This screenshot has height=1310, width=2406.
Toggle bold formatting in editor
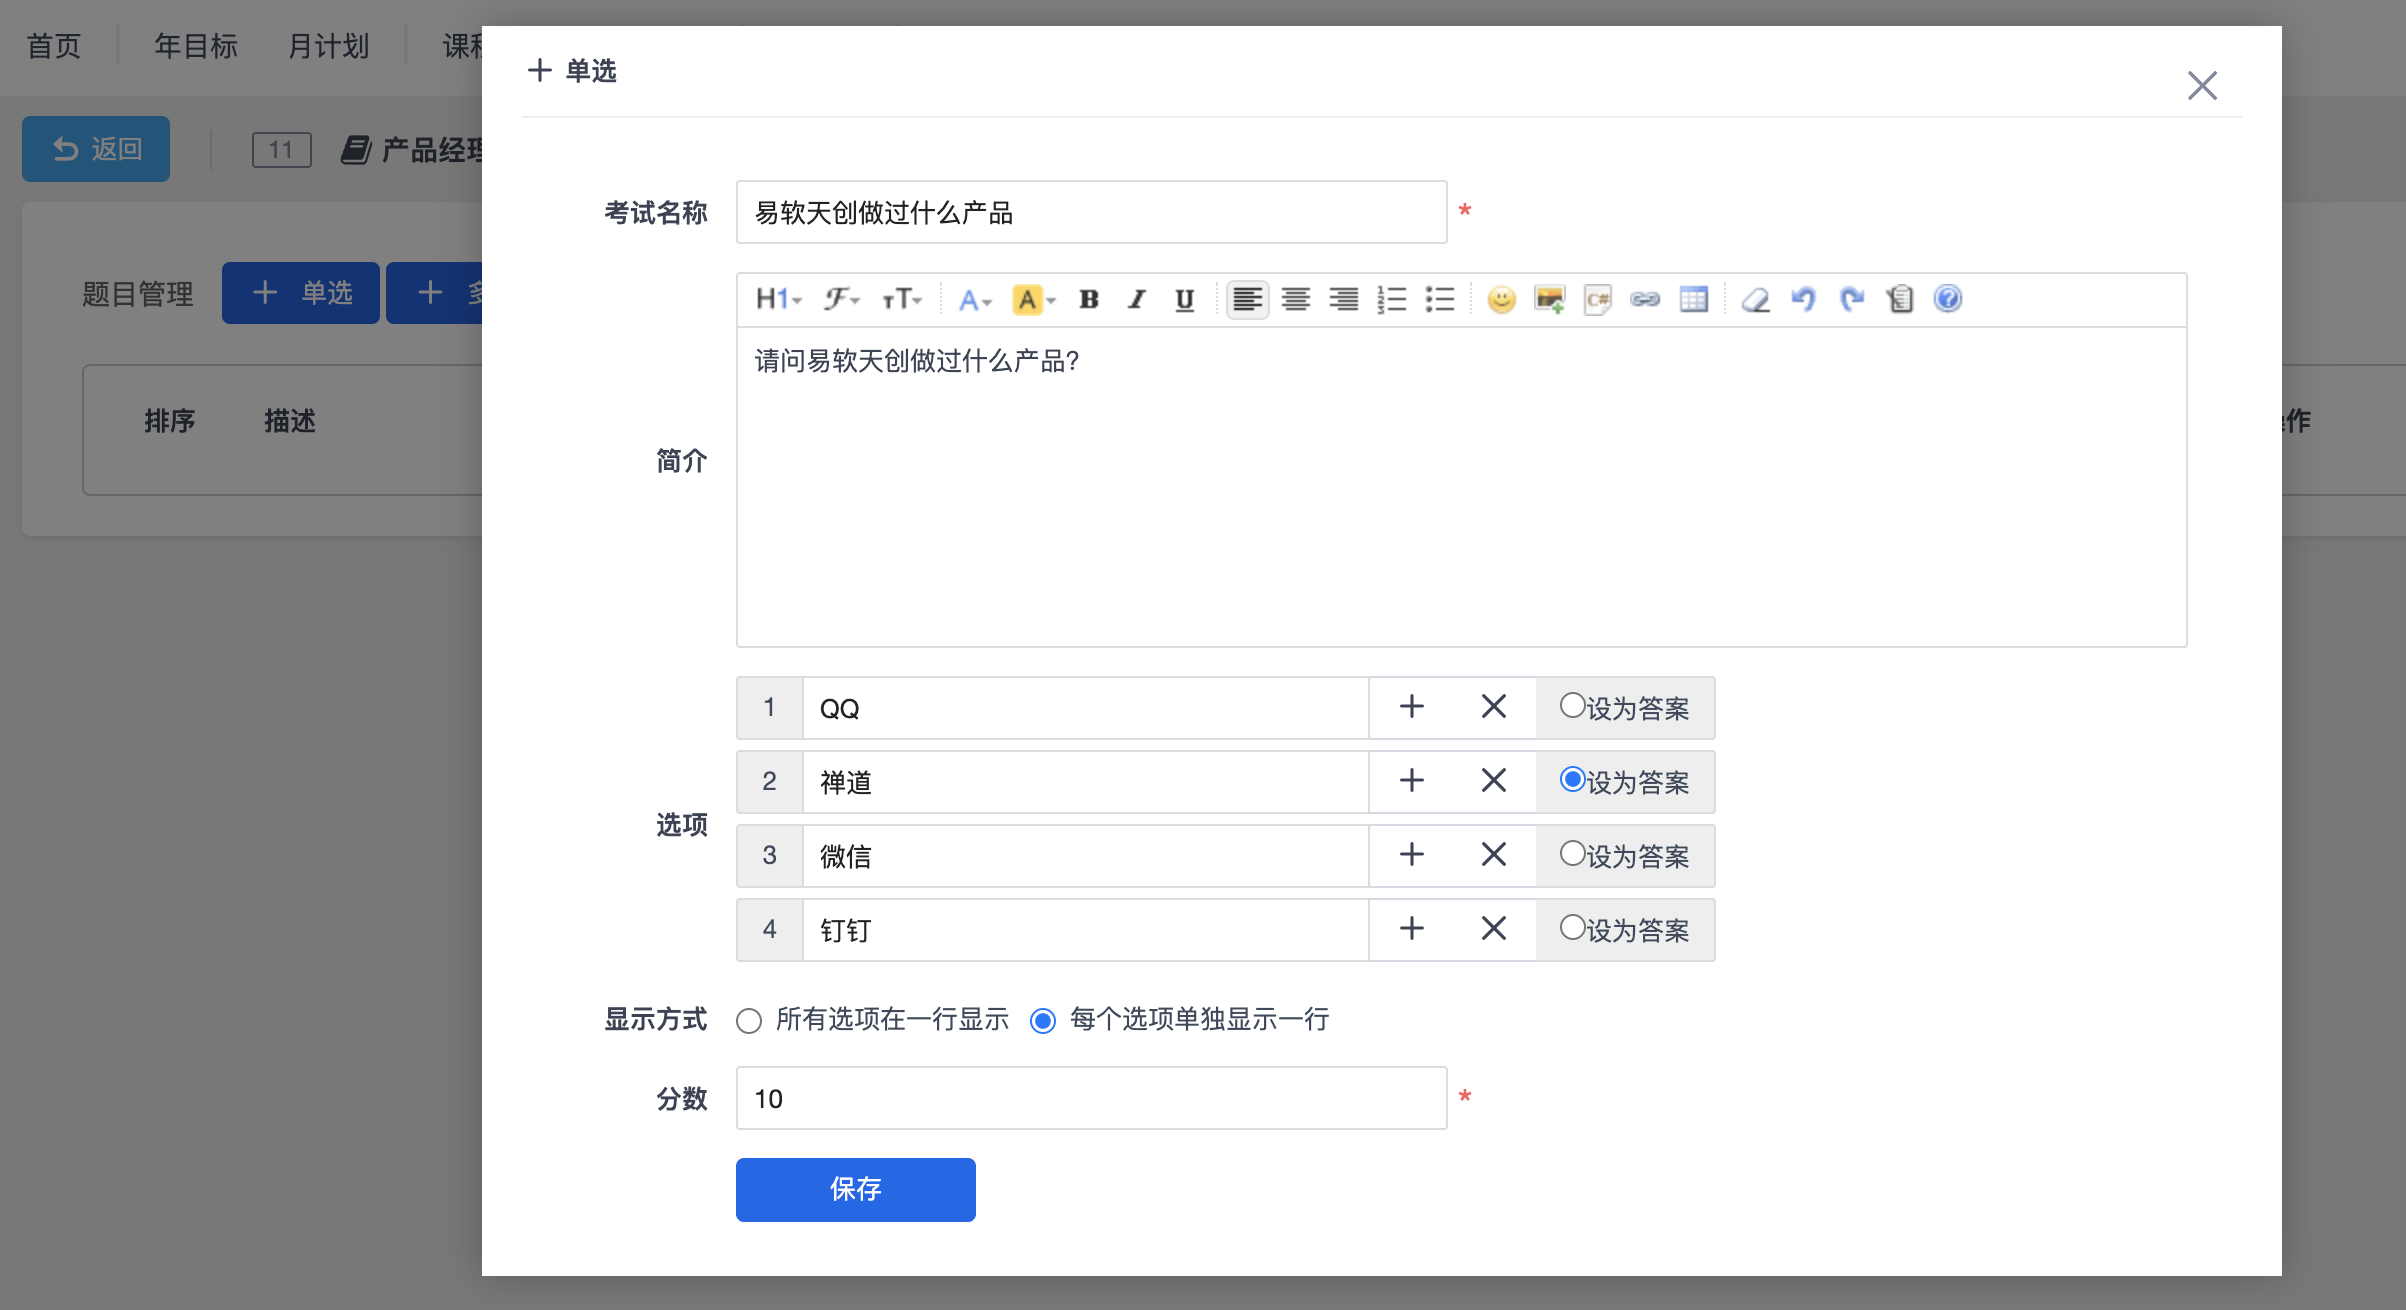(1089, 299)
